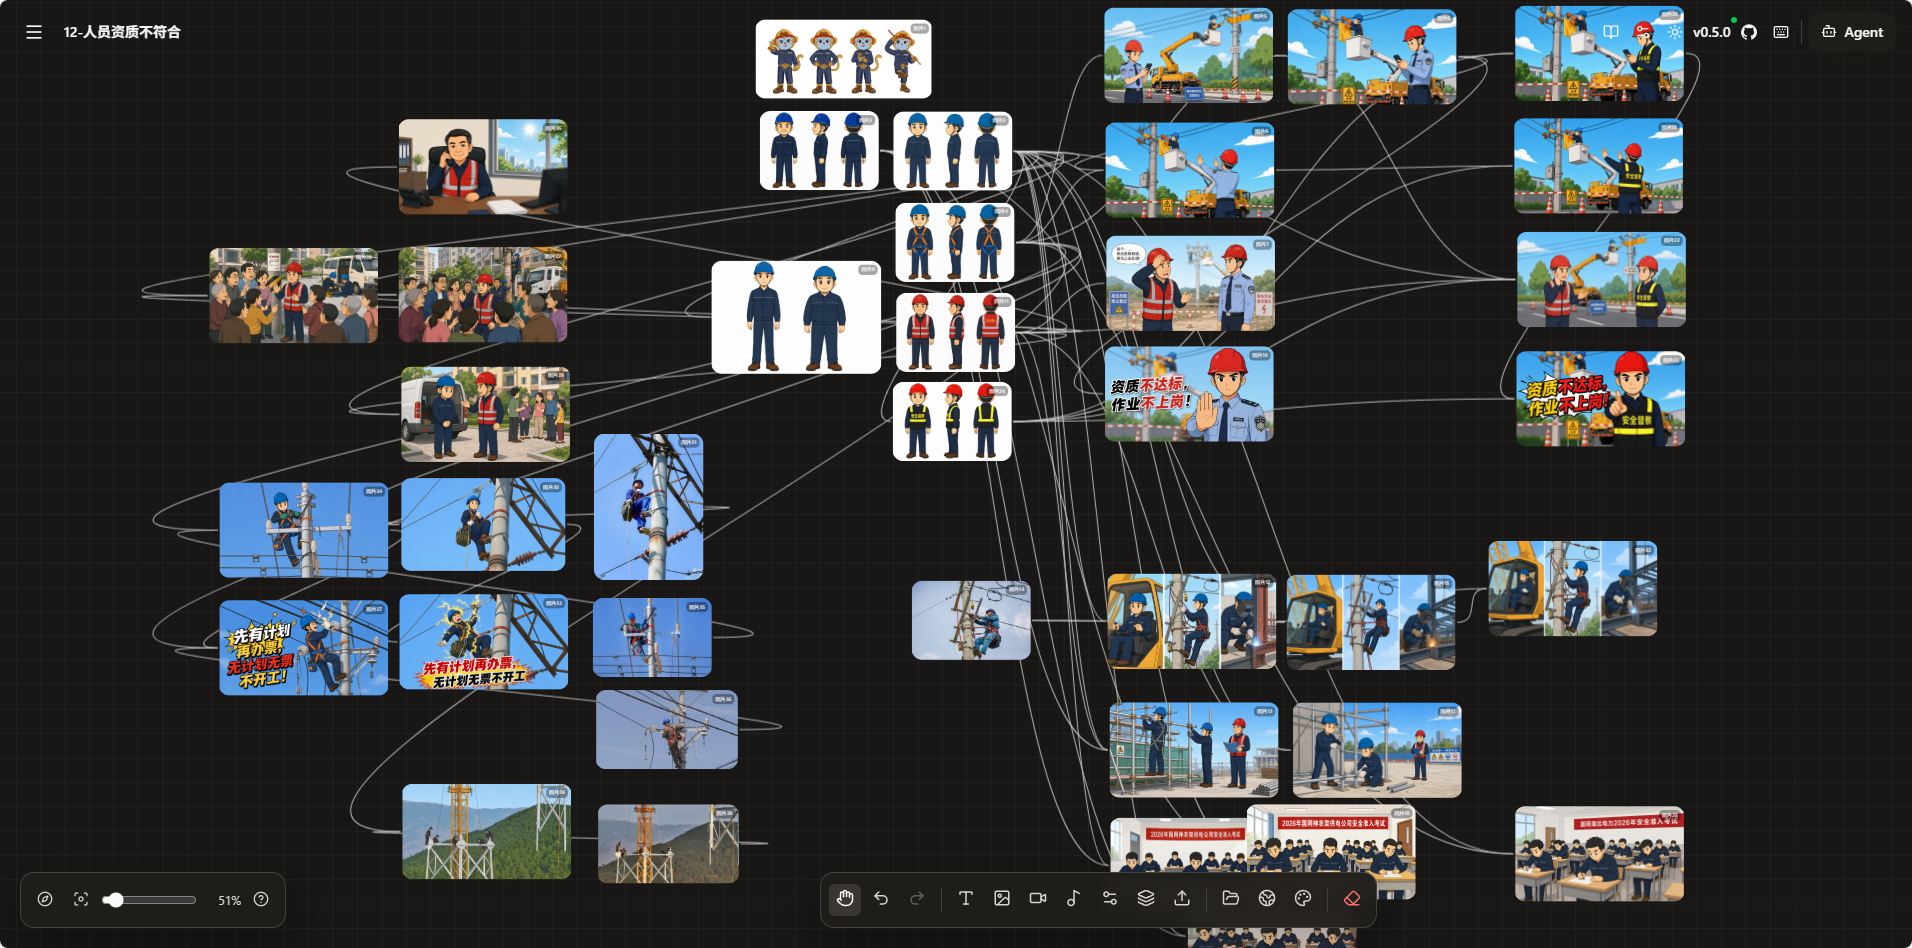Click the v0.5.0 version label
The height and width of the screenshot is (948, 1912).
pos(1711,32)
